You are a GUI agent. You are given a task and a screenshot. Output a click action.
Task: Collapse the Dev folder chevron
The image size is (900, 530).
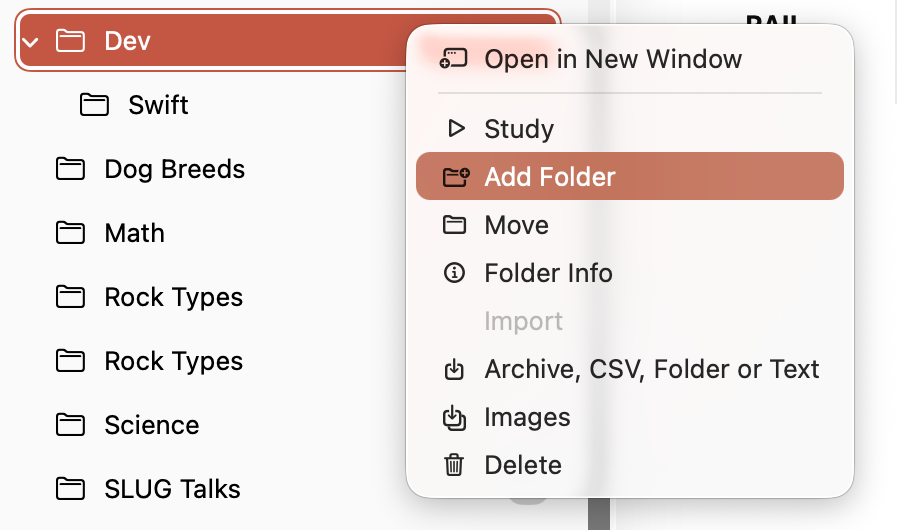coord(30,42)
